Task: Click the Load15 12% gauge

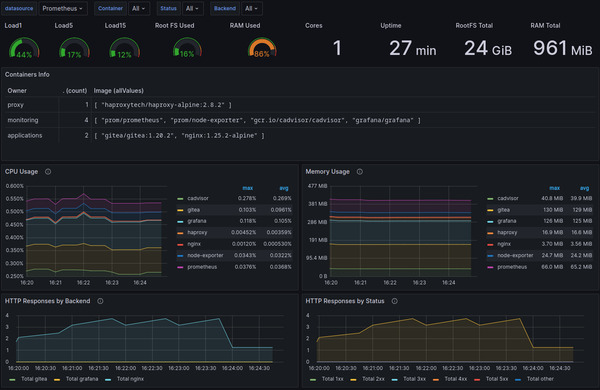Action: (124, 48)
